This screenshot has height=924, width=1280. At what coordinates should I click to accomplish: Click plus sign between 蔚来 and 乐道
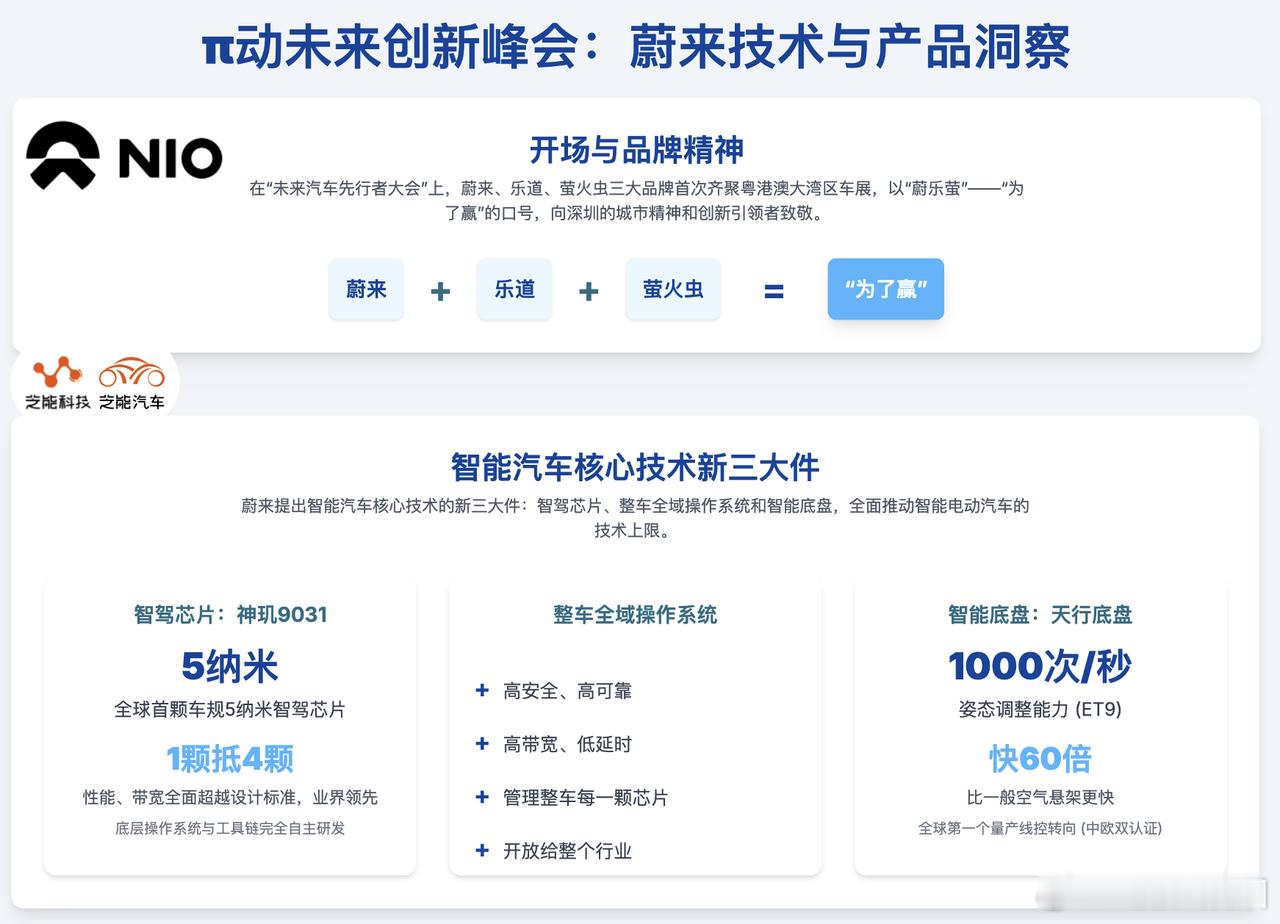coord(440,291)
